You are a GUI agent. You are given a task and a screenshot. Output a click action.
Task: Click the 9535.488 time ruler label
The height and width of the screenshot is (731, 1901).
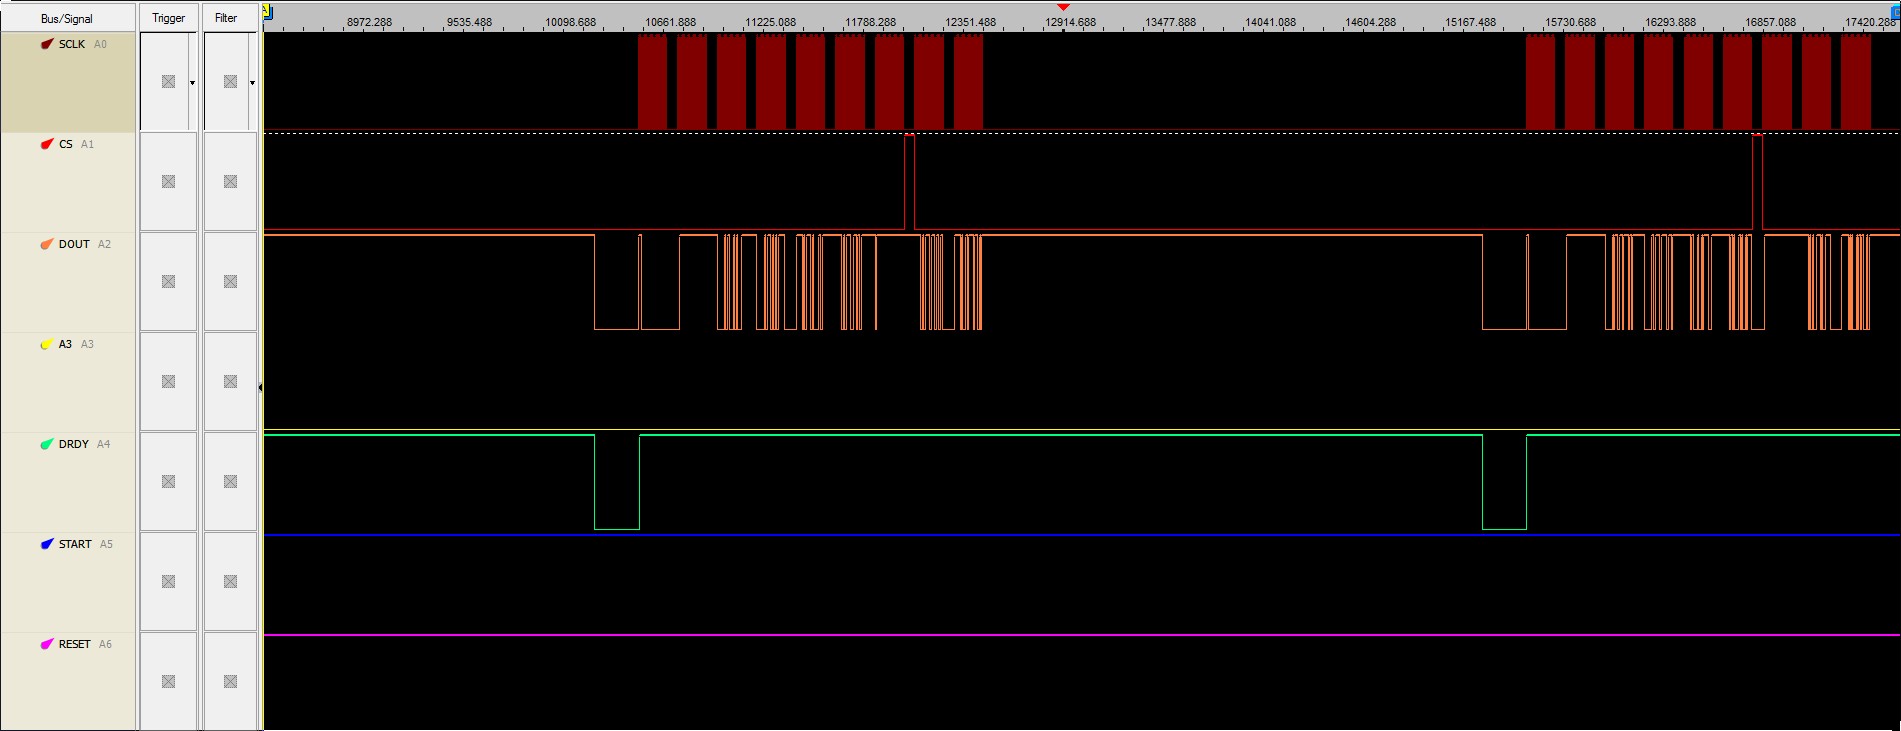click(x=470, y=22)
